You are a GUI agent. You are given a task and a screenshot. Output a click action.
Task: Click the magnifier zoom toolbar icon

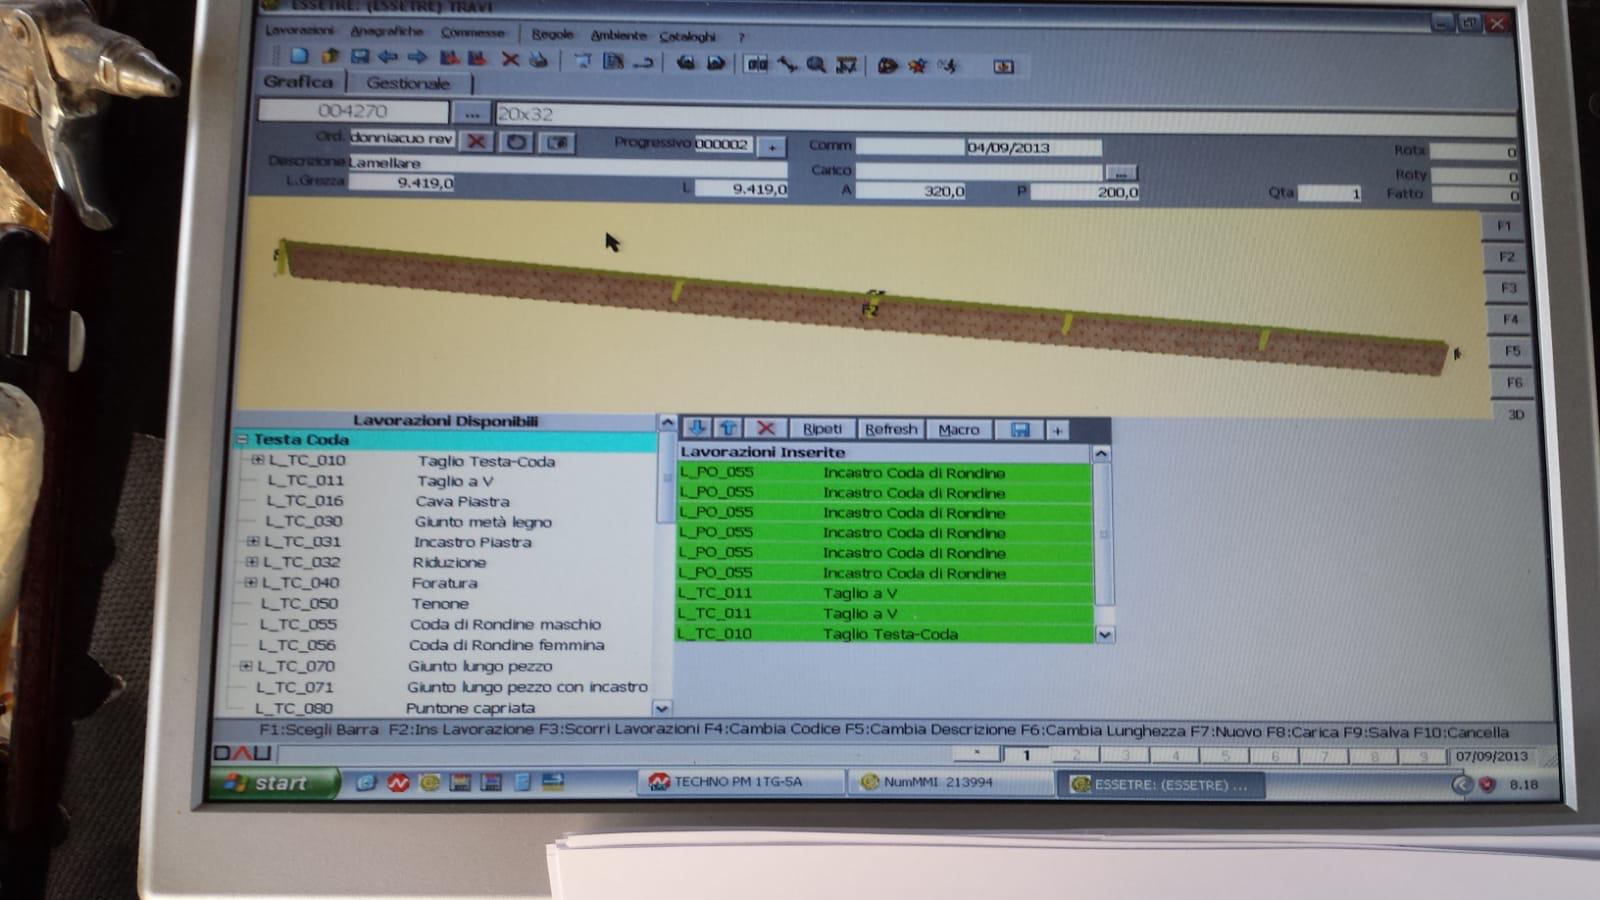tap(817, 65)
